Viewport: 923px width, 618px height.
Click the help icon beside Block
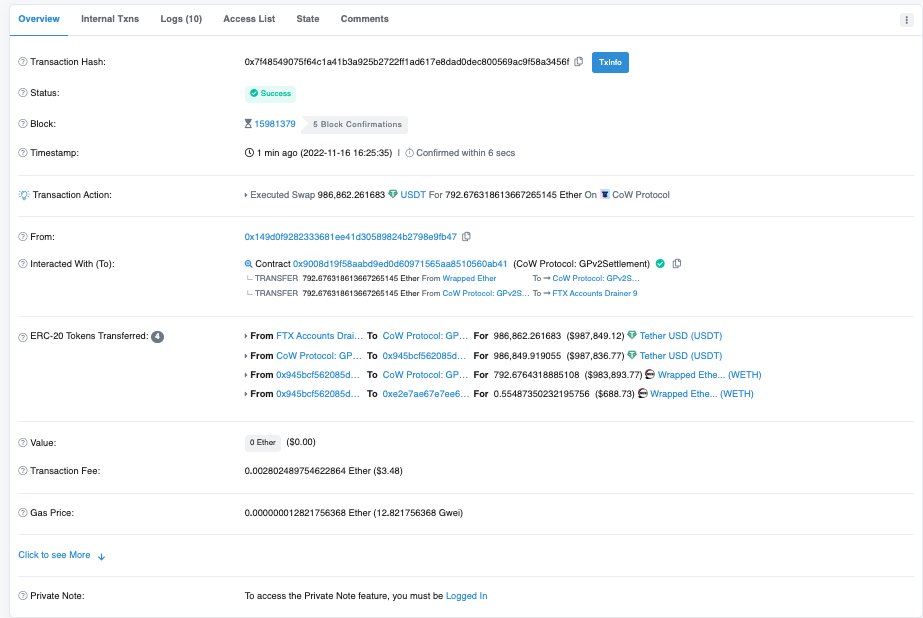pos(23,124)
